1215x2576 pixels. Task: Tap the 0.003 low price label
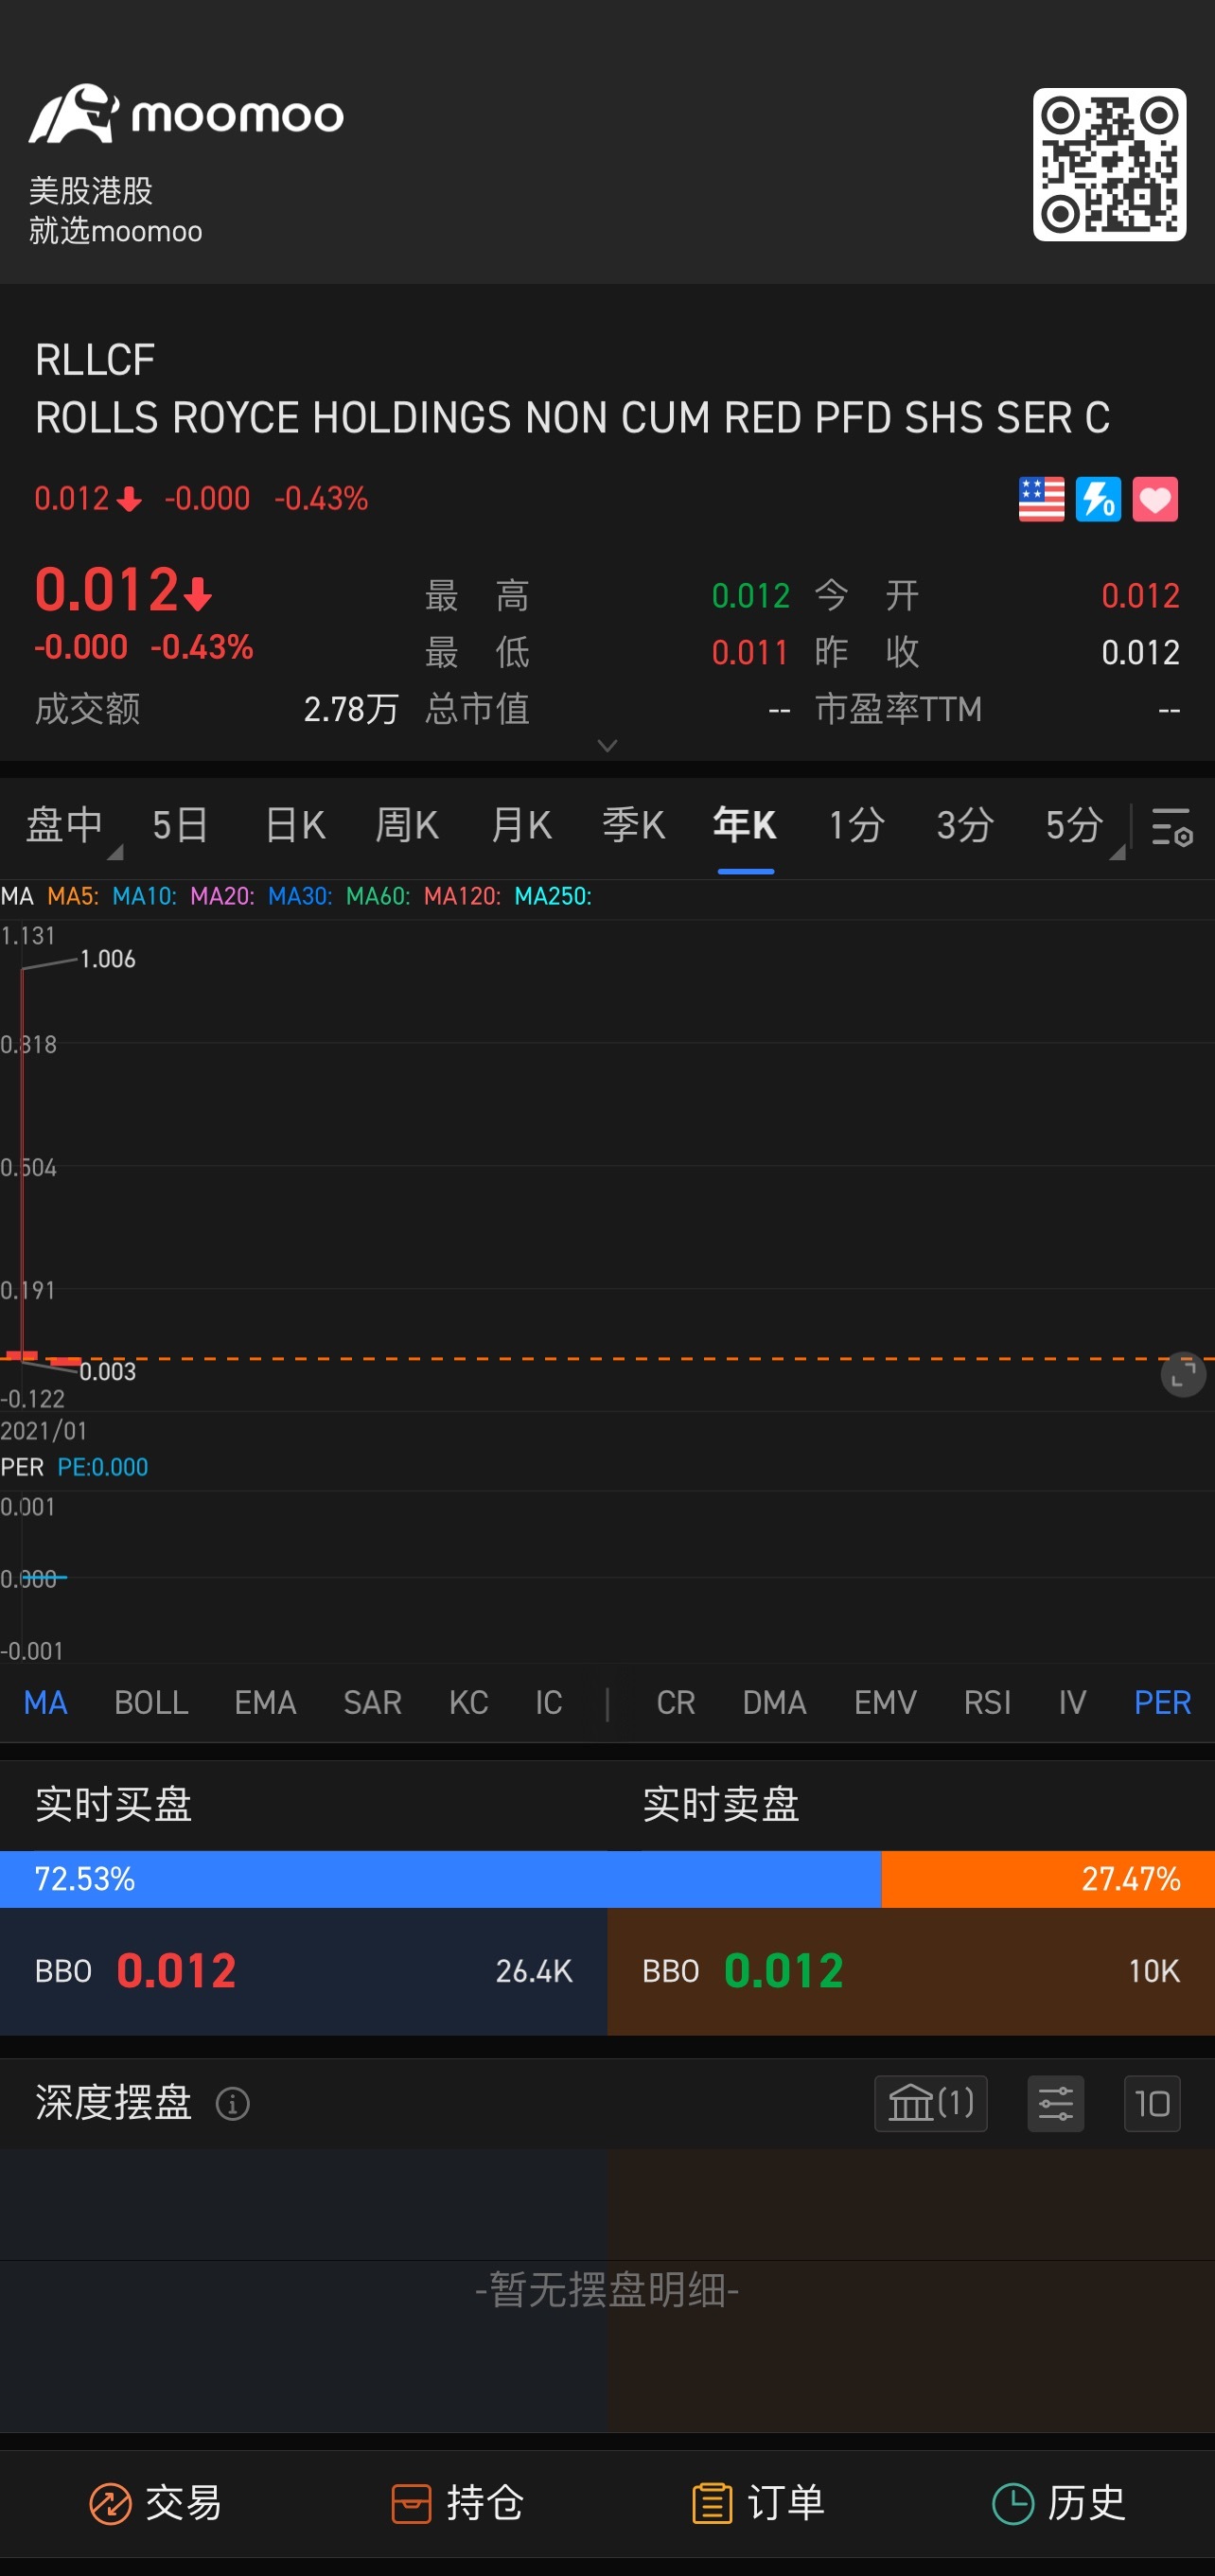tap(108, 1371)
